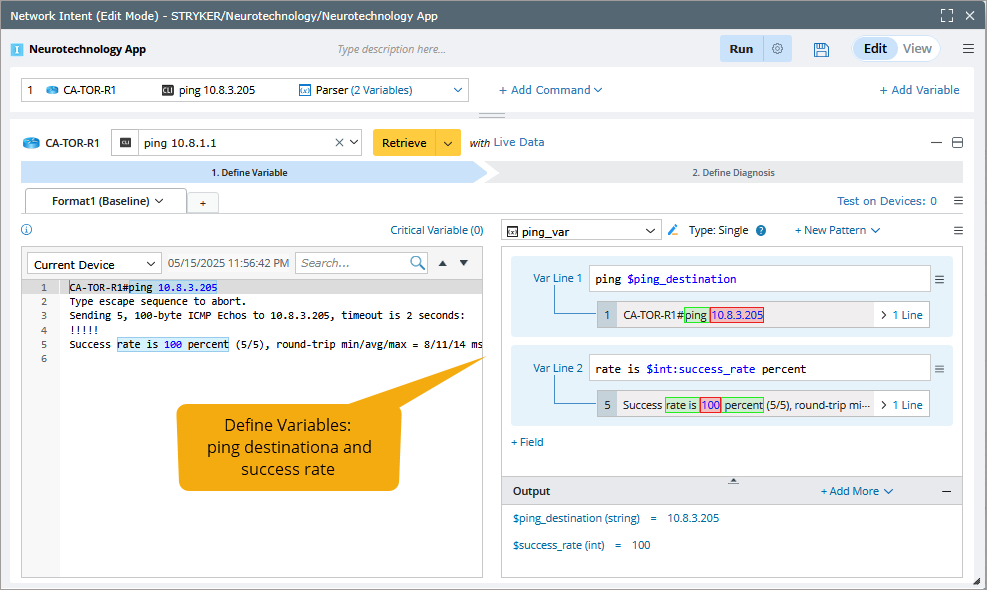Click the CLI icon in the command field

click(125, 143)
